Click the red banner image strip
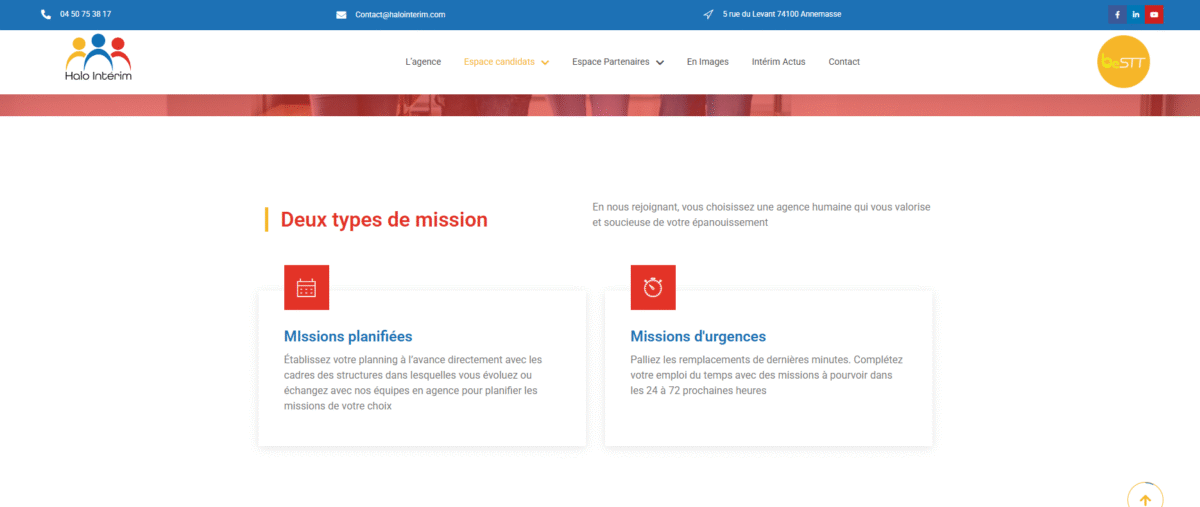Viewport: 1200px width, 507px height. pyautogui.click(x=600, y=105)
